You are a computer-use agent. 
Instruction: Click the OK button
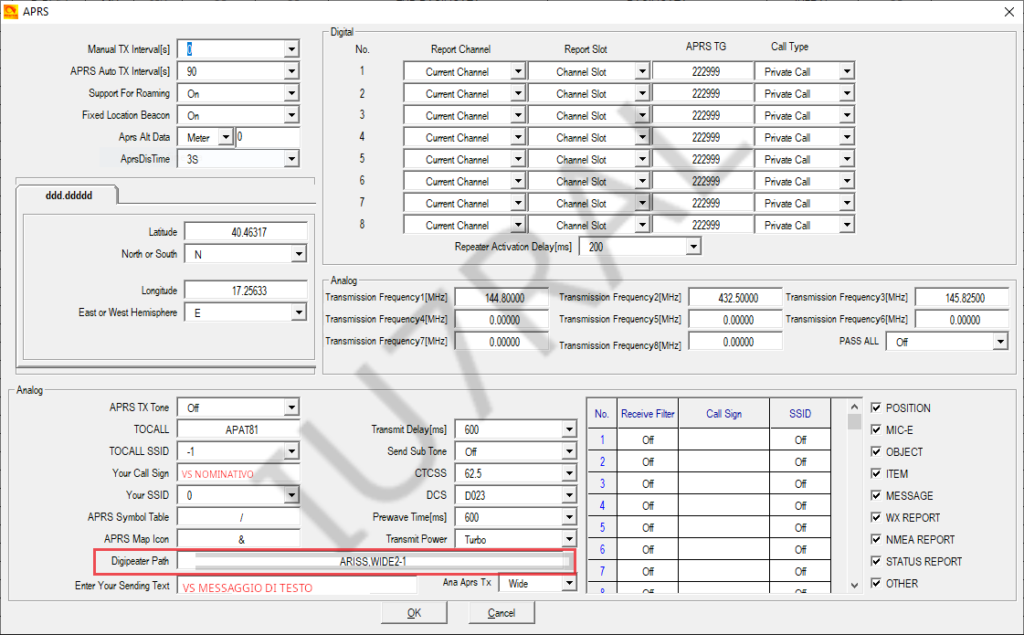[414, 613]
